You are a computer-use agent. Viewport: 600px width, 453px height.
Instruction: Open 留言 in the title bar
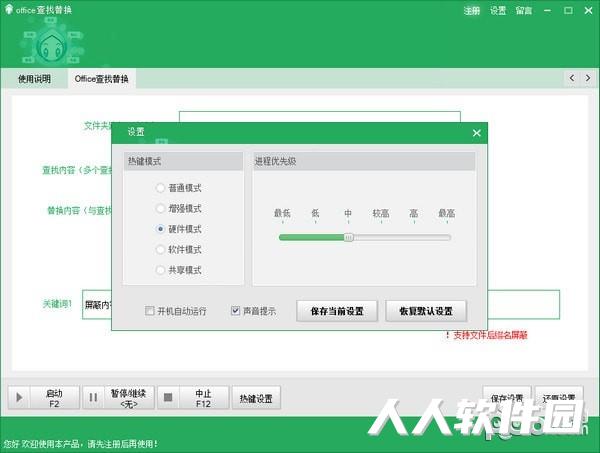[x=524, y=11]
